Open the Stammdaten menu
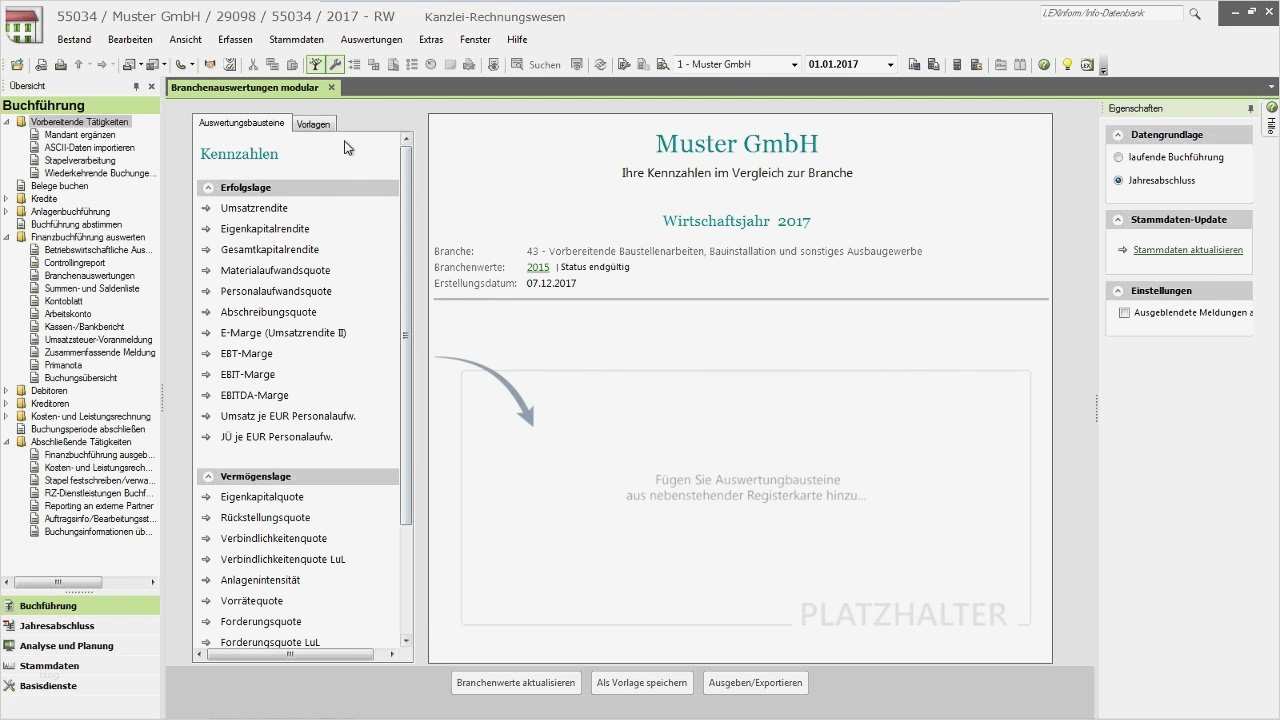The width and height of the screenshot is (1280, 720). [x=296, y=39]
